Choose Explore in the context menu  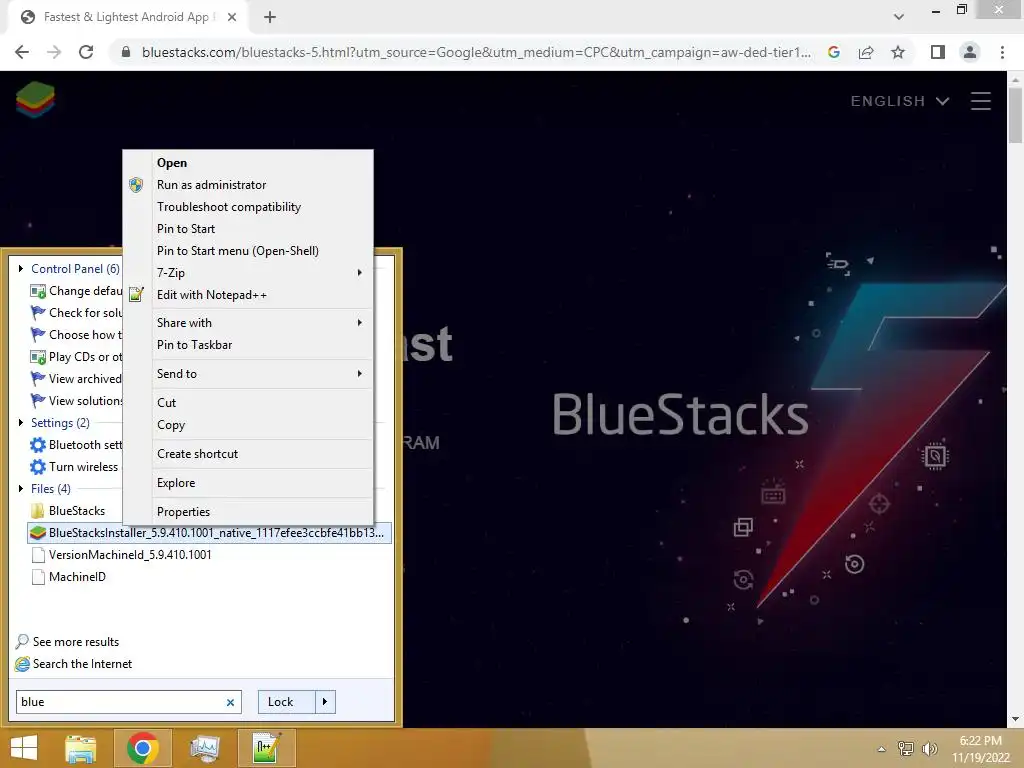coord(248,483)
